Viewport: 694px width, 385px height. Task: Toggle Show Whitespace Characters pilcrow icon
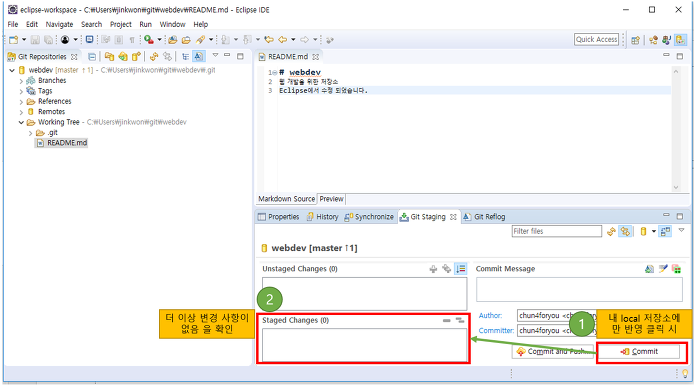click(132, 40)
